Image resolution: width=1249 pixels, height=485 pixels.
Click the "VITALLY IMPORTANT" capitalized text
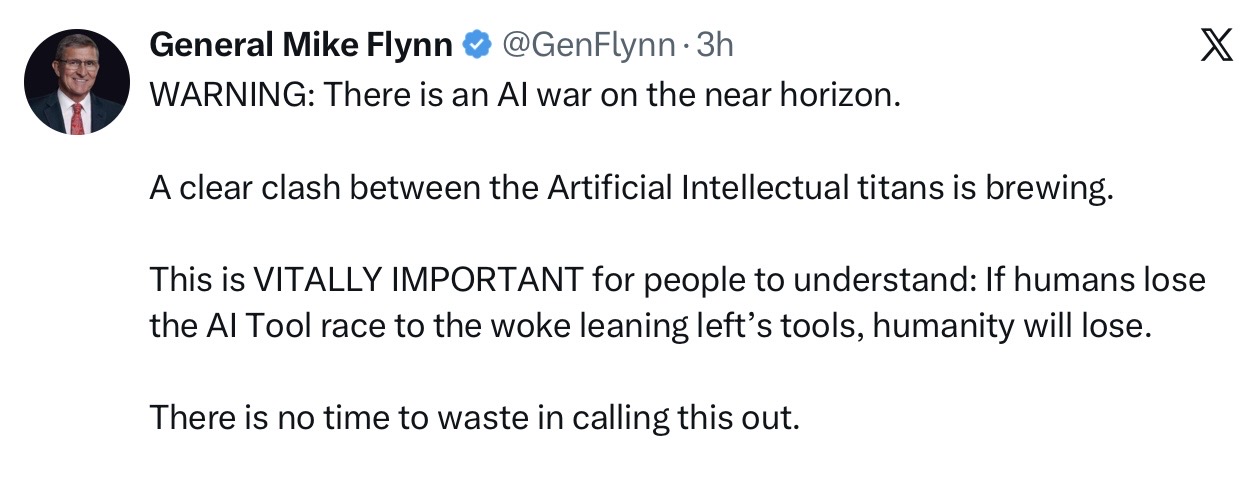click(417, 281)
